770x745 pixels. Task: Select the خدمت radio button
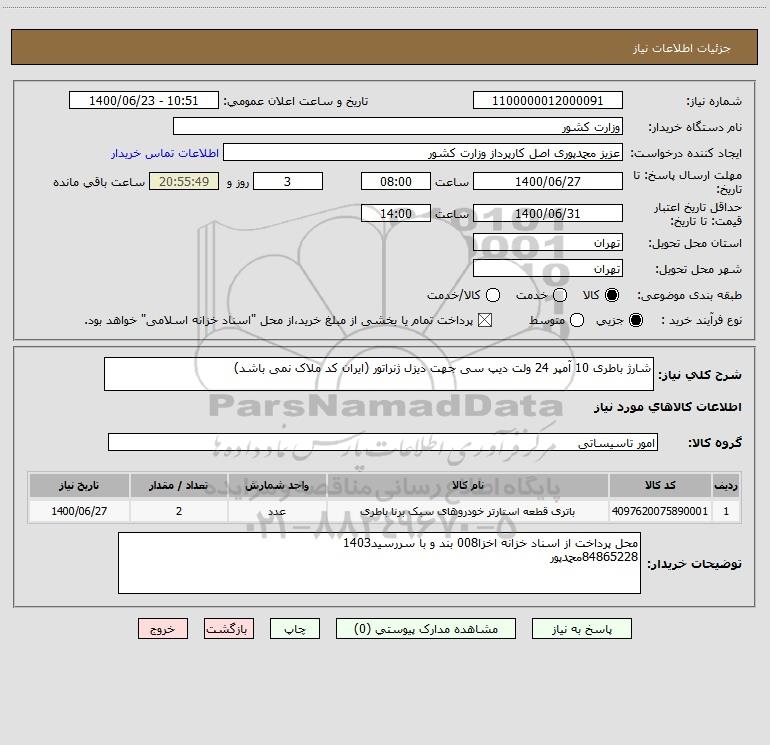(560, 295)
